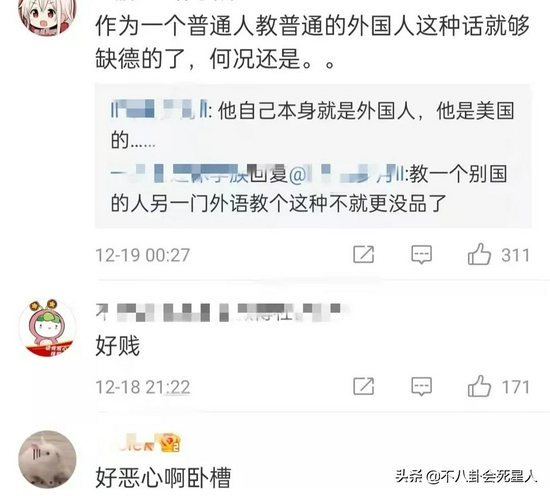The image size is (550, 496).
Task: Tap the blurred @mention in nested reply
Action: 347,174
